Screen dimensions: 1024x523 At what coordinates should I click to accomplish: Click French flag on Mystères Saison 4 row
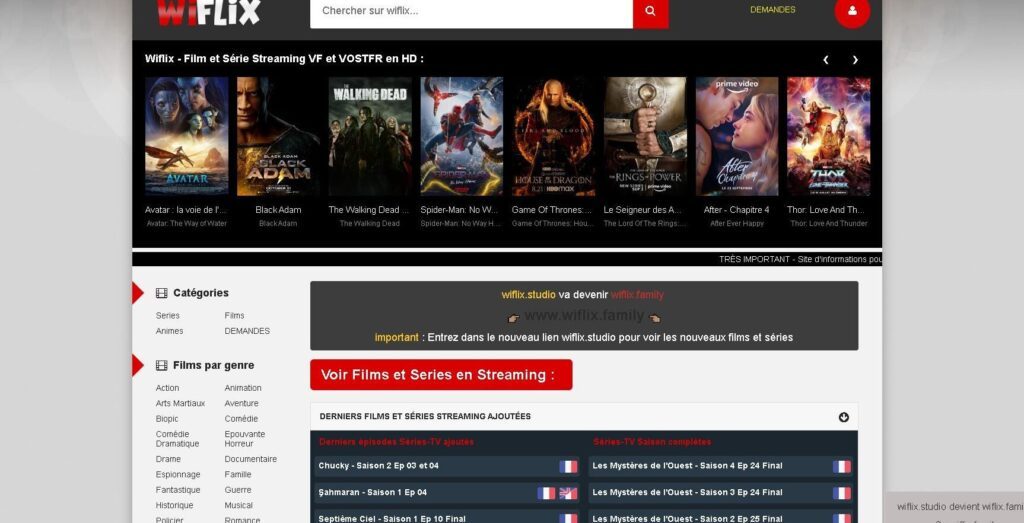842,466
